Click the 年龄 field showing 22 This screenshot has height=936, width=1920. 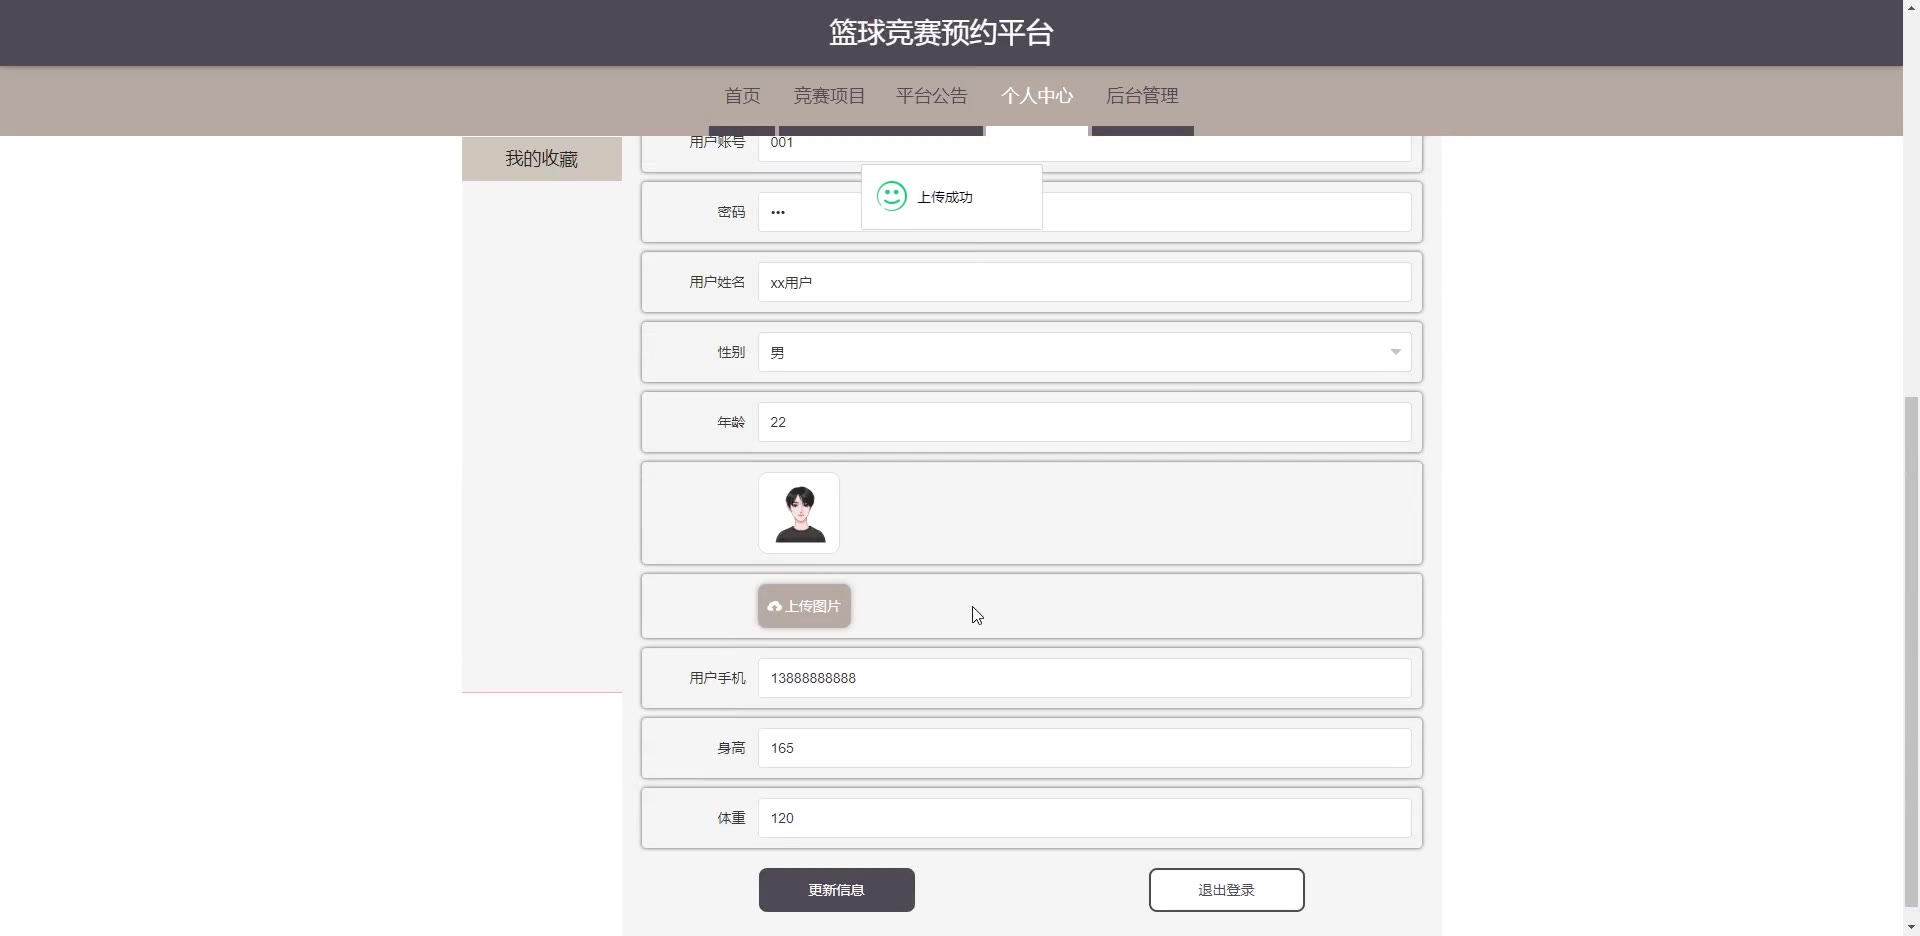[1085, 422]
